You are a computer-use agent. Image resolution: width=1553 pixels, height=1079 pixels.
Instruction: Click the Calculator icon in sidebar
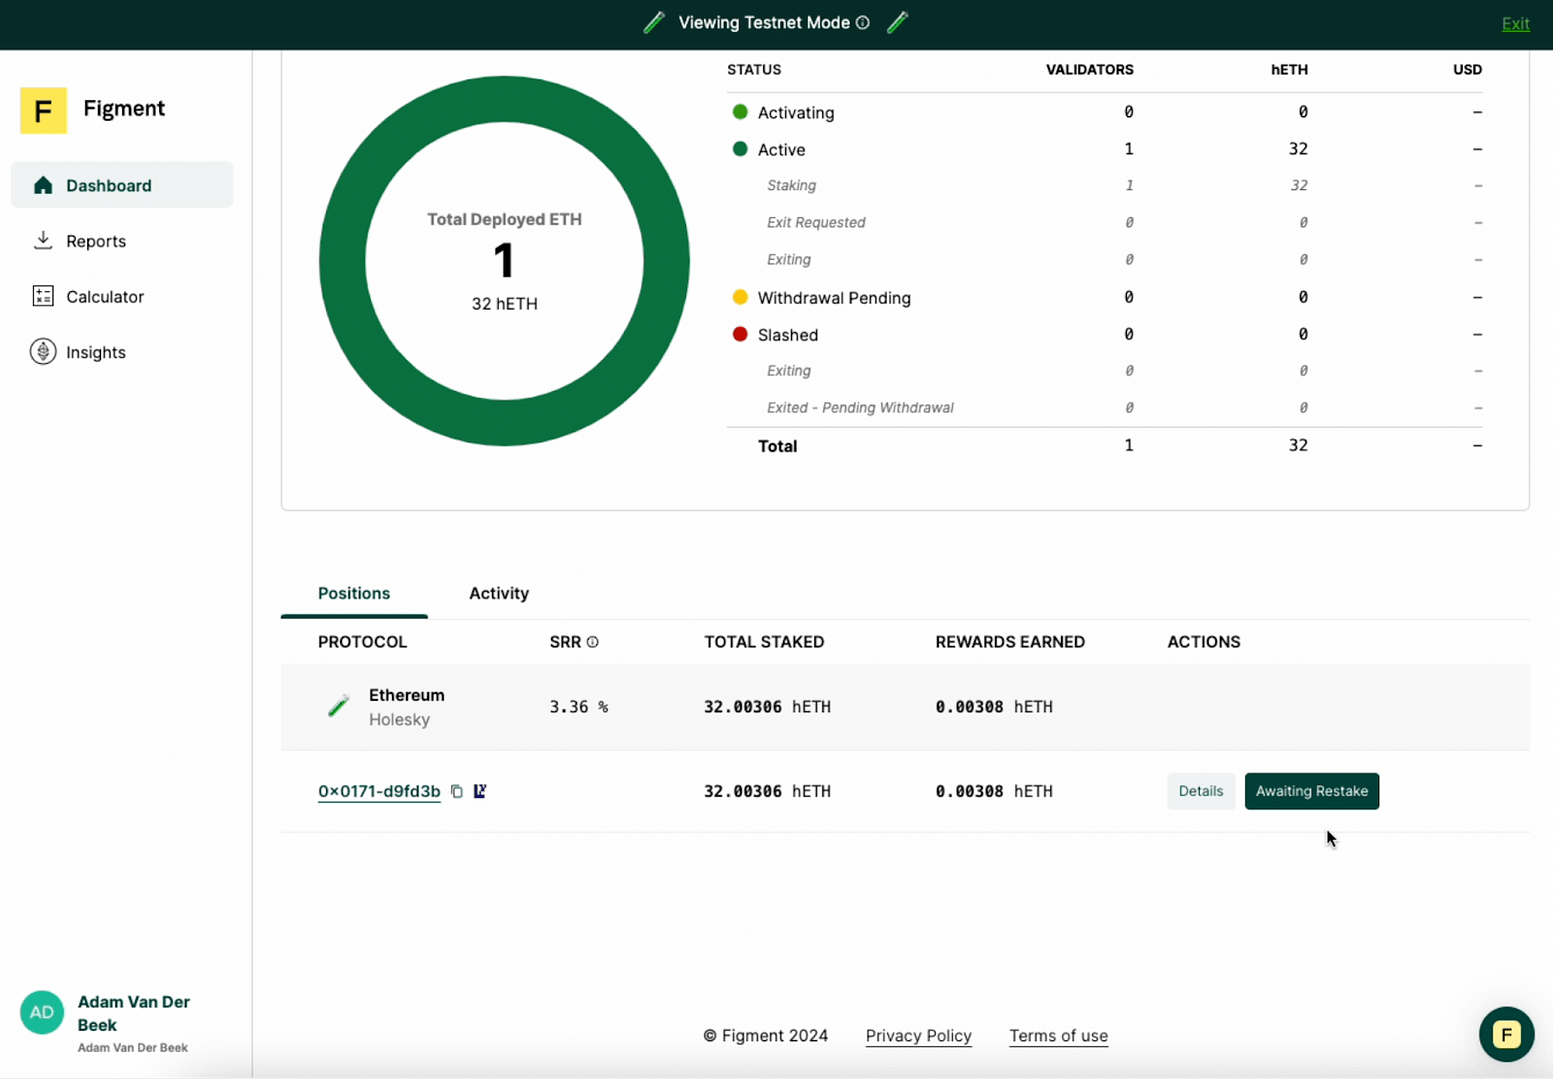click(x=43, y=296)
